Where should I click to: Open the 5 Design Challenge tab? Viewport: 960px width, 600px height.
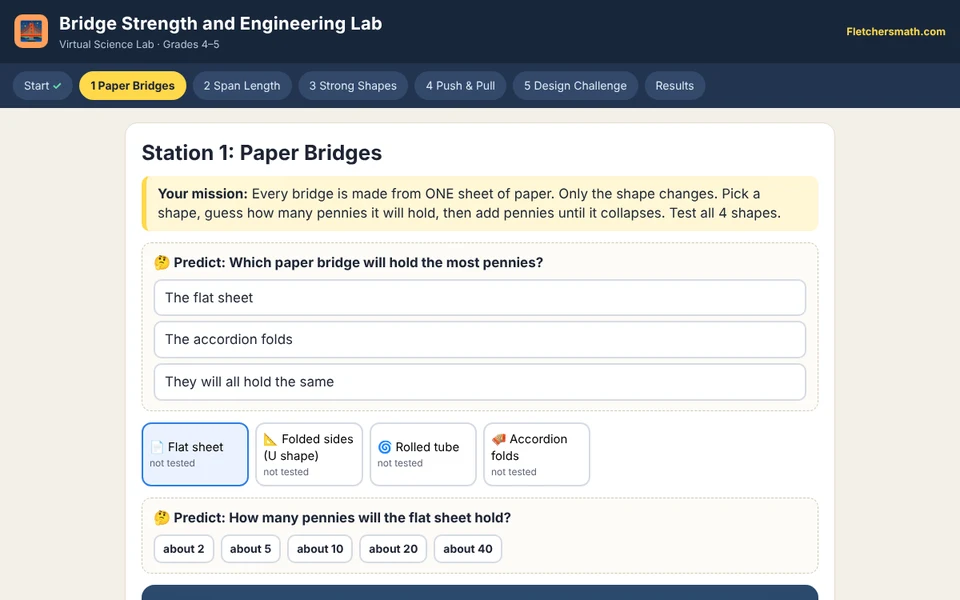(575, 86)
